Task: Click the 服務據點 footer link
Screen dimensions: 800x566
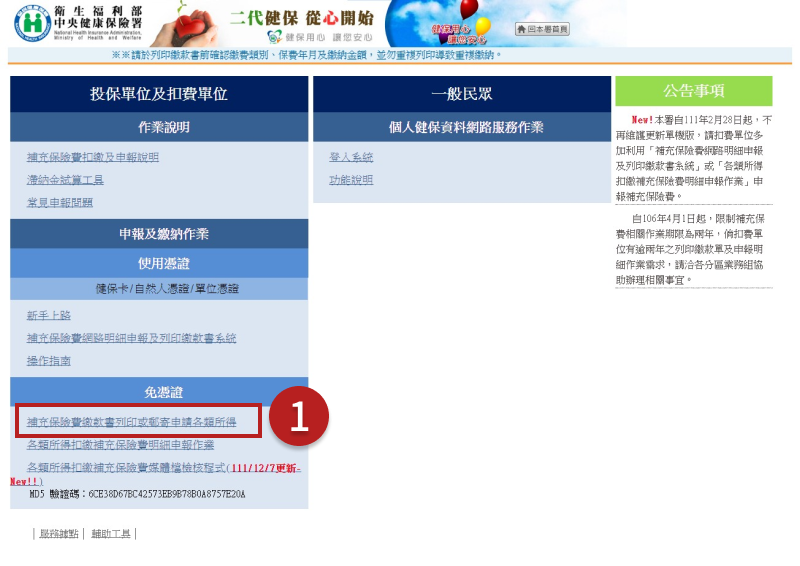Action: tap(57, 534)
